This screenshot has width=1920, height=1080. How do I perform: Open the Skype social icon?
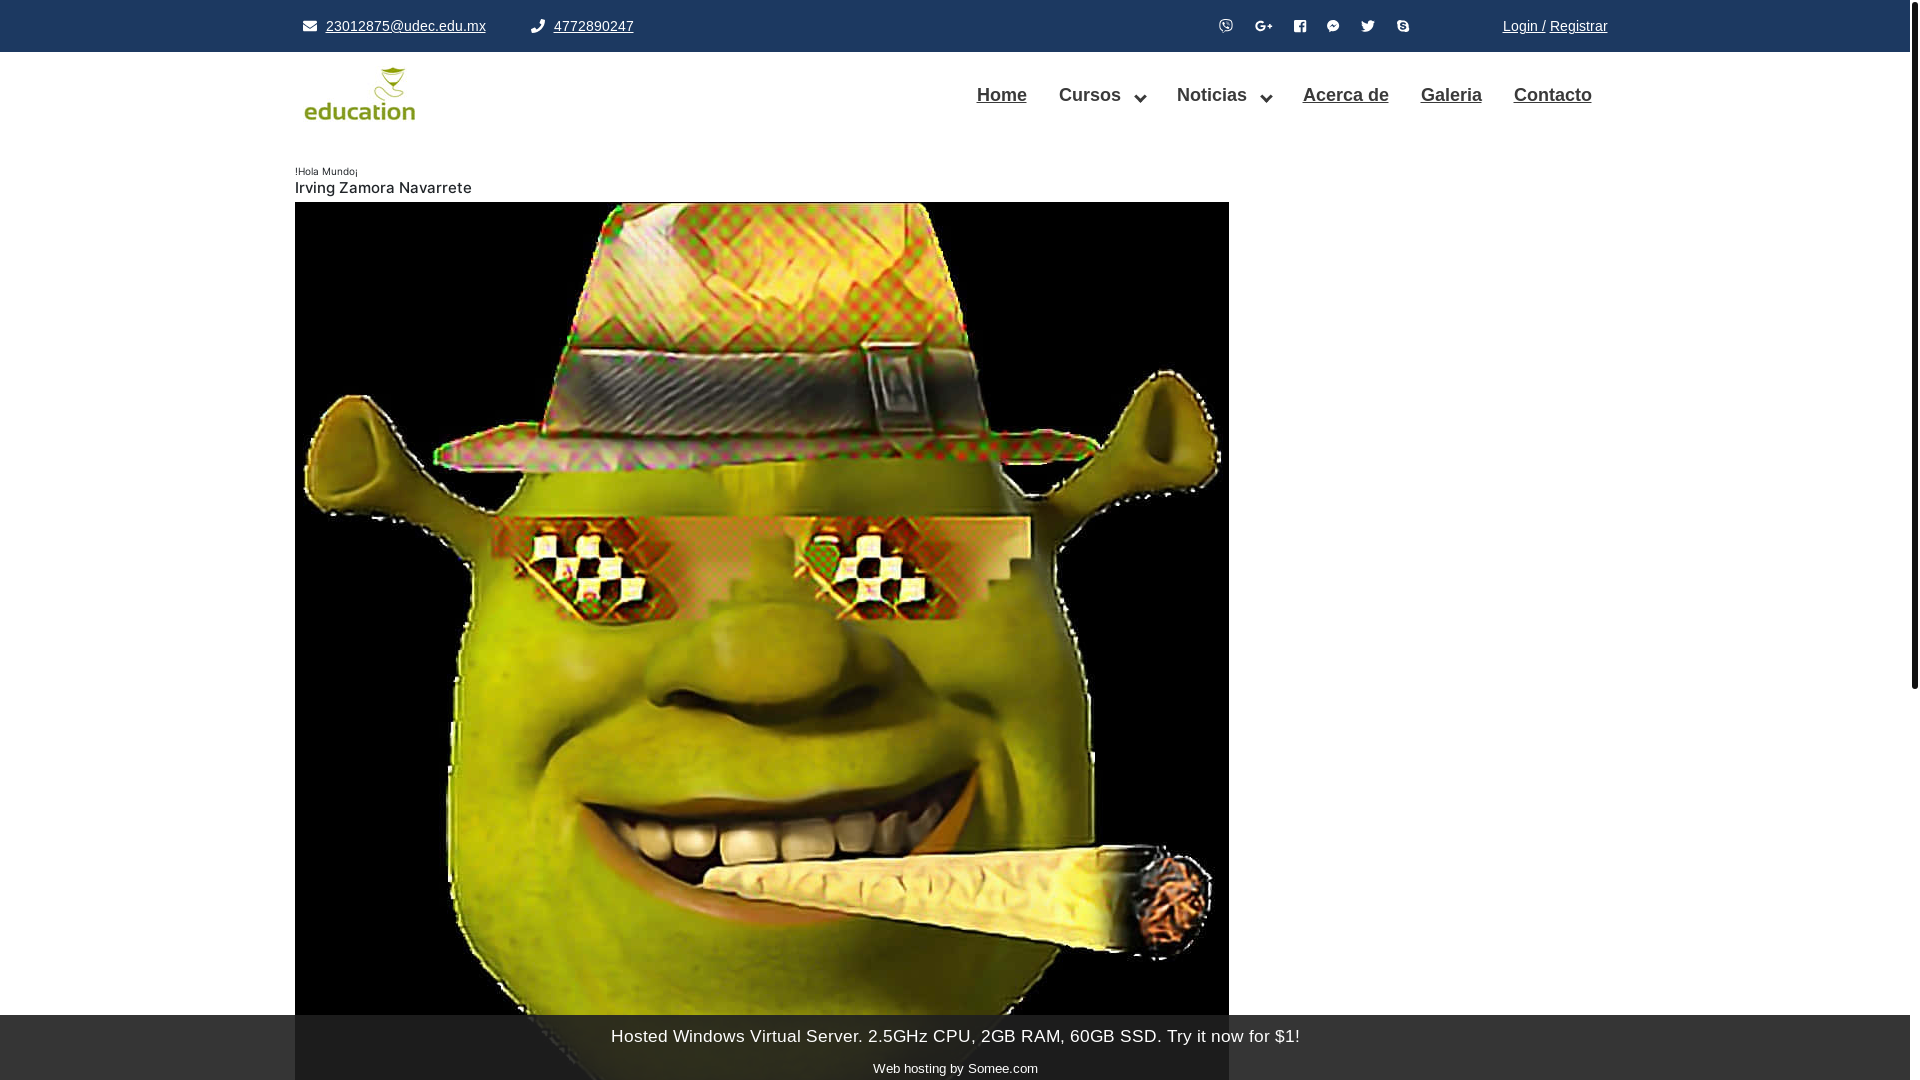tap(1403, 26)
